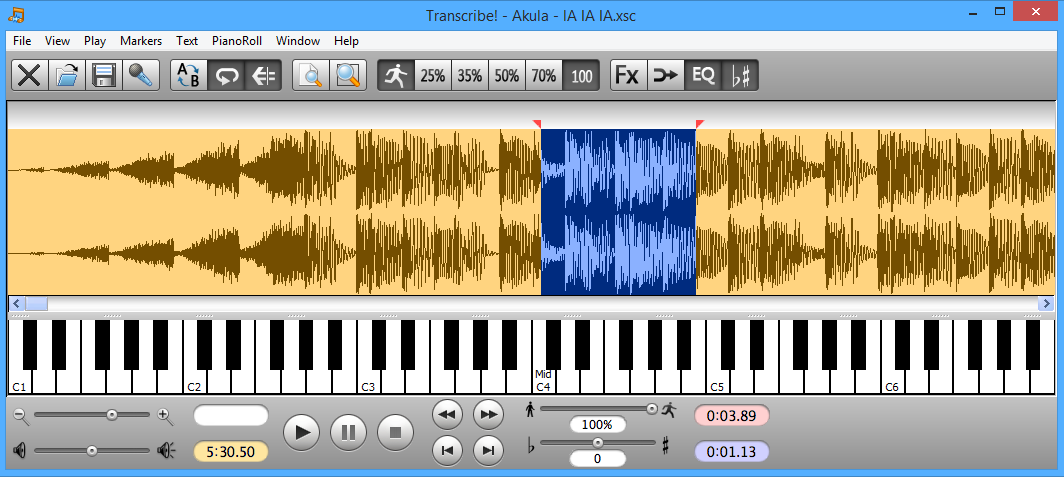This screenshot has width=1064, height=477.
Task: Click the Save floppy disk icon
Action: coord(105,76)
